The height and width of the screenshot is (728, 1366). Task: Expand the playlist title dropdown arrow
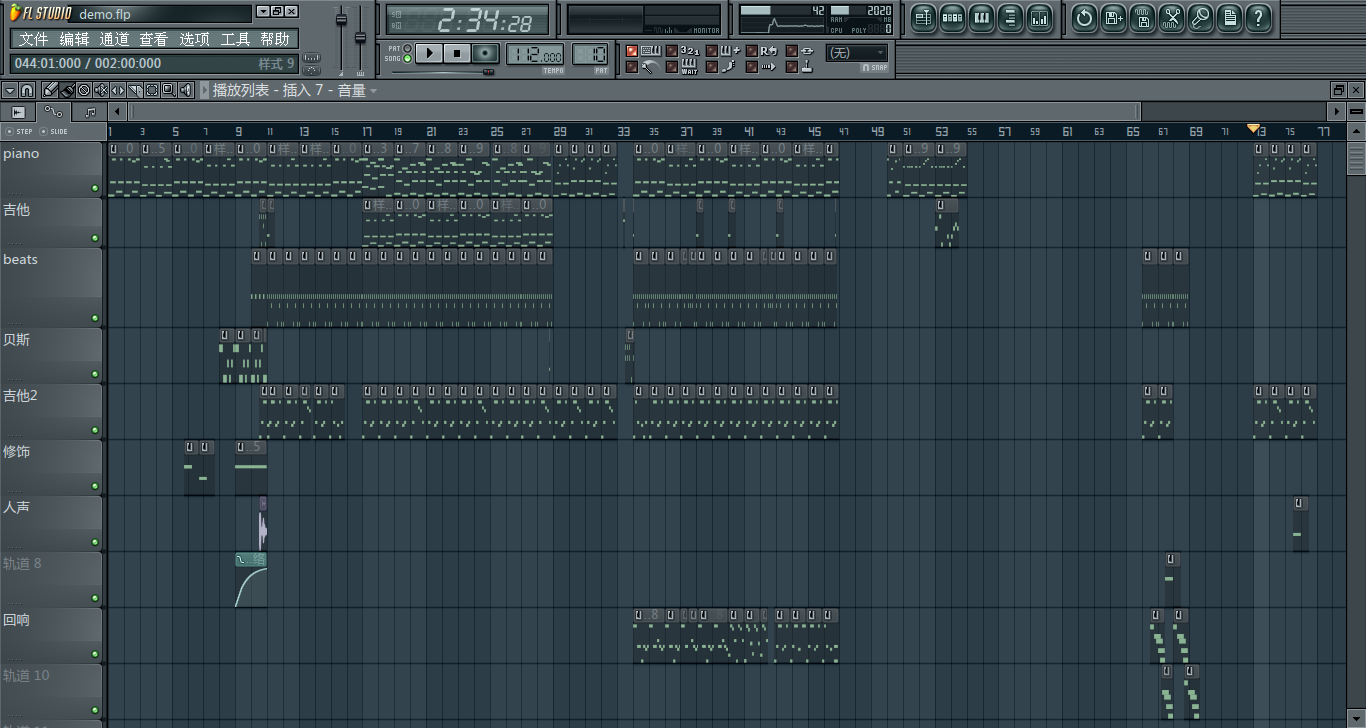pos(373,91)
